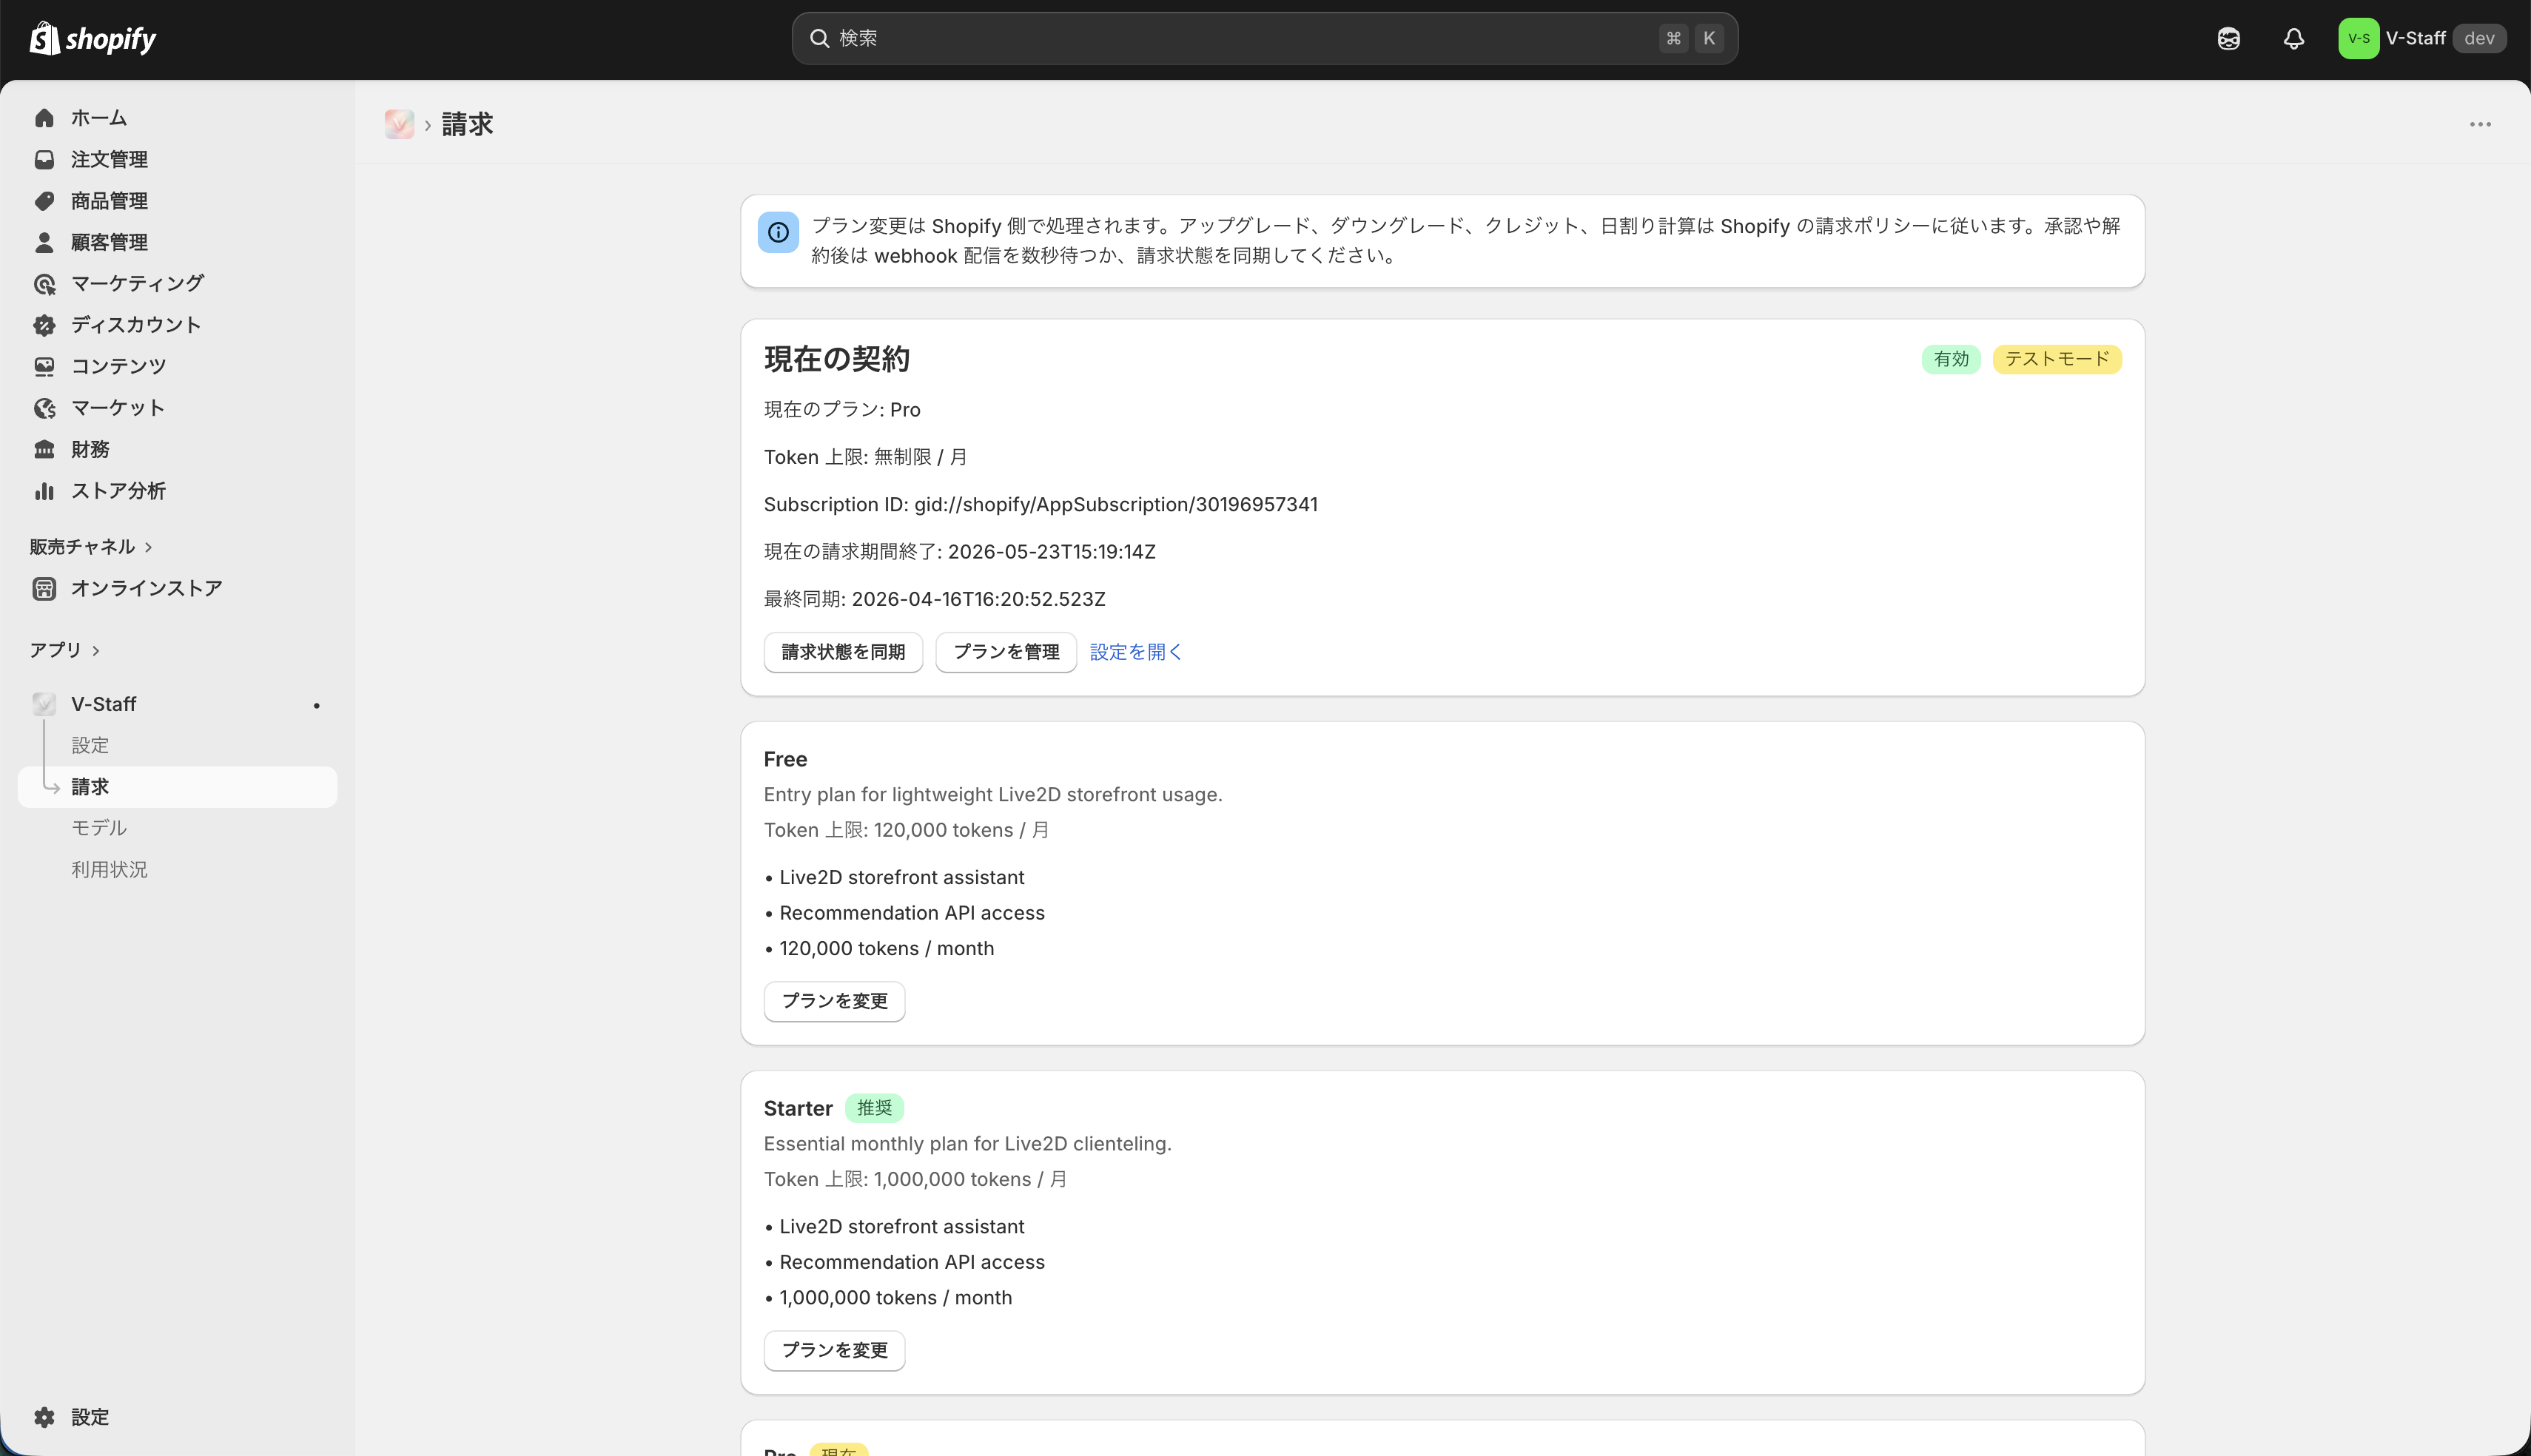
Task: Click the コンテンツ image icon
Action: (x=44, y=366)
